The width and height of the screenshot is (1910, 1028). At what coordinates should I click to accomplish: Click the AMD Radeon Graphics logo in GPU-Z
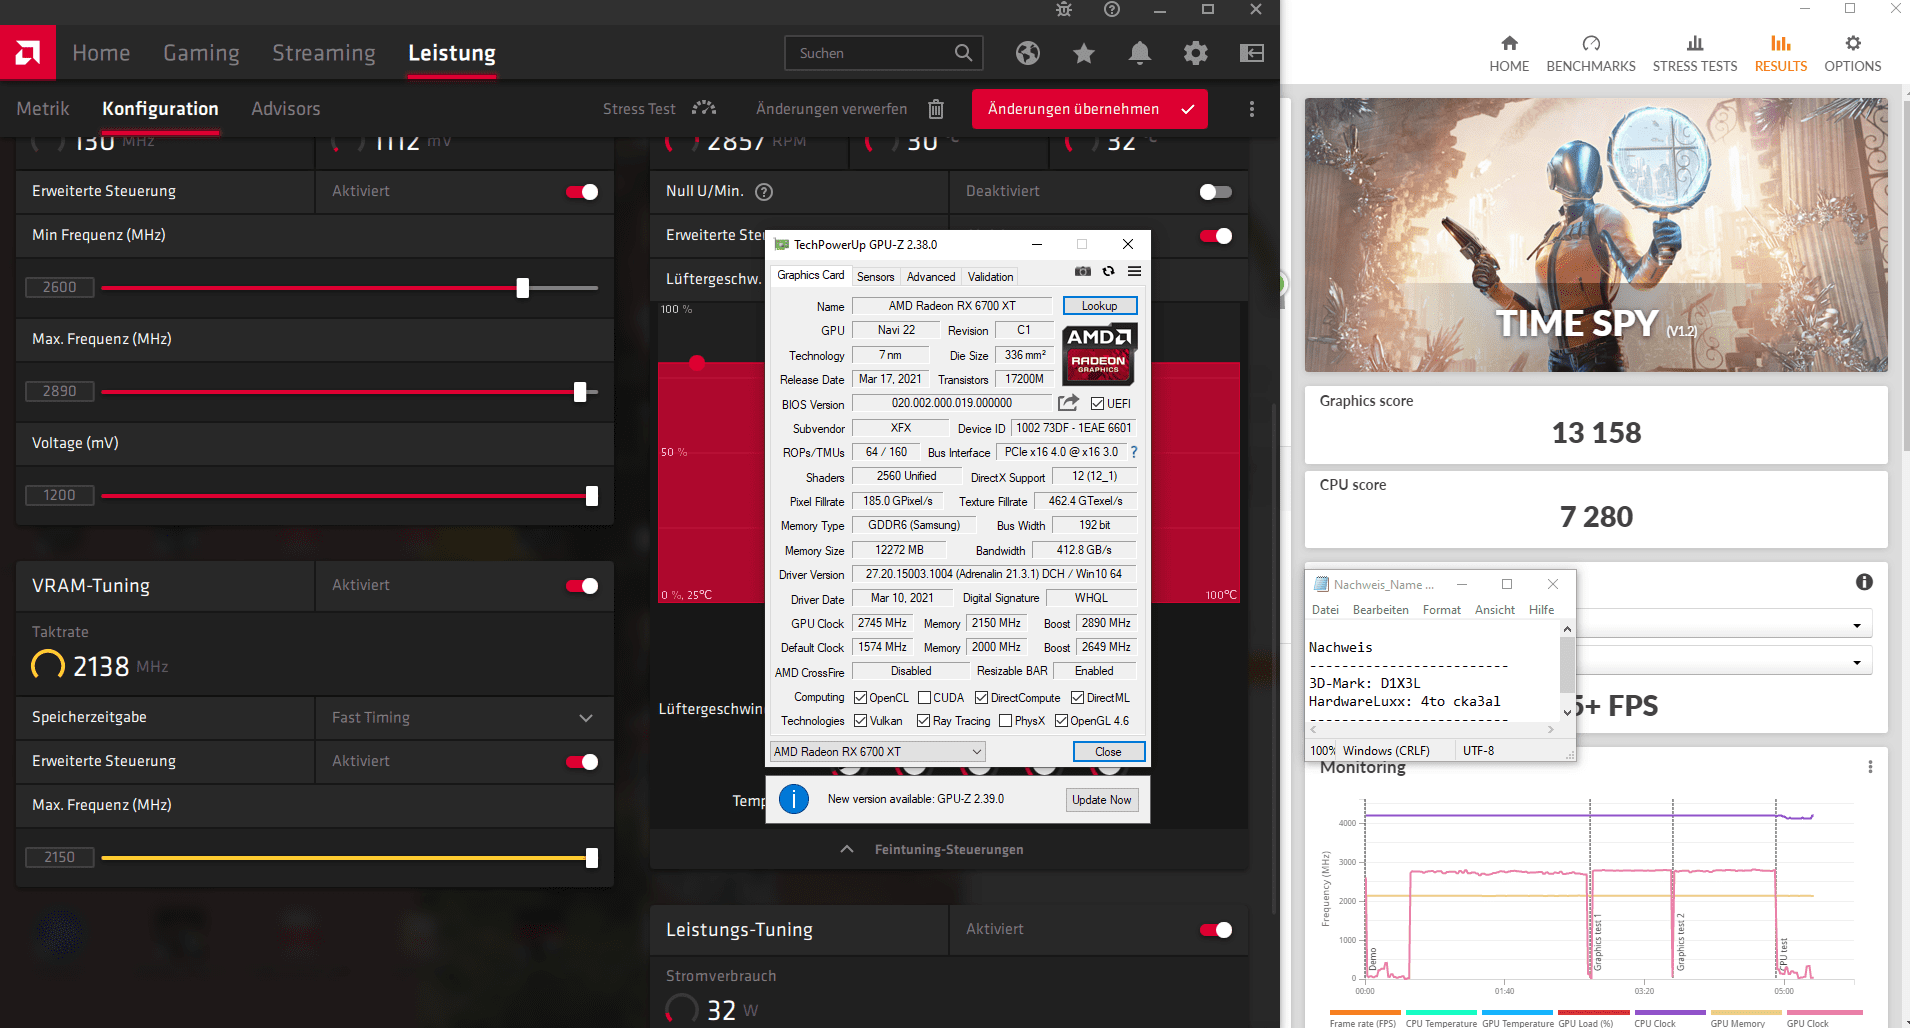(1099, 354)
